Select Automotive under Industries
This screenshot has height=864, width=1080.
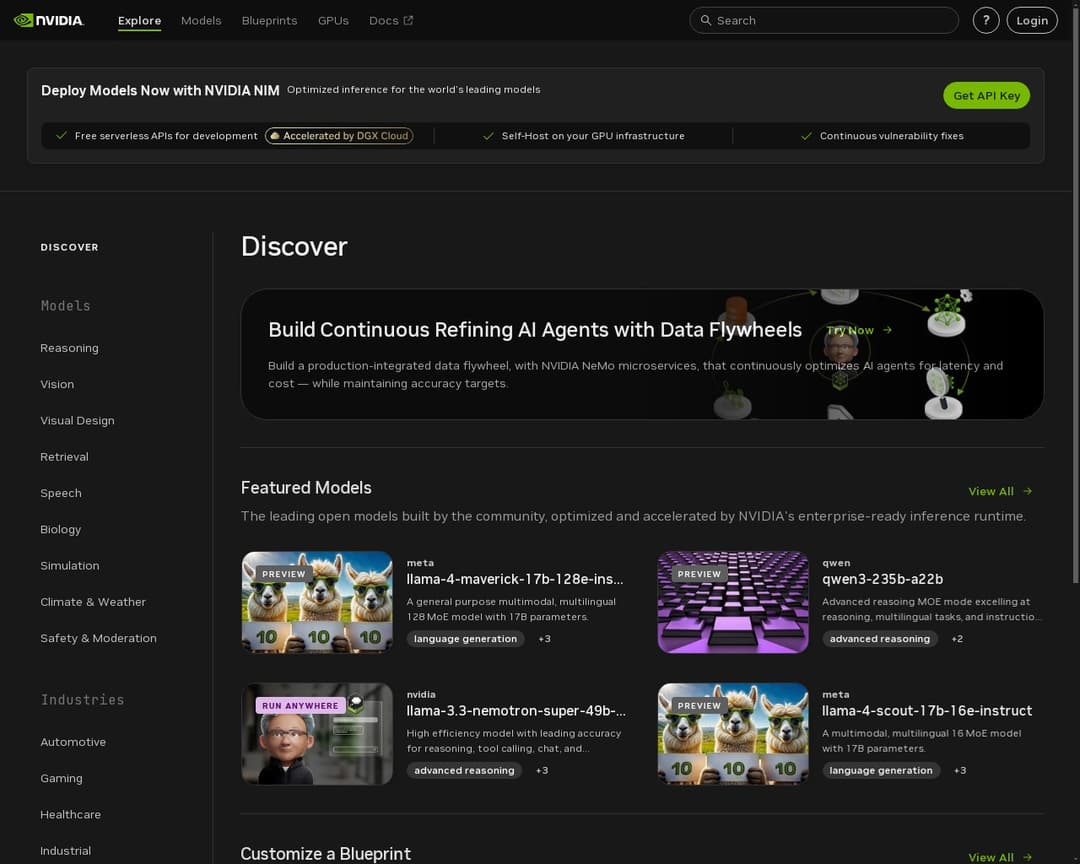tap(73, 742)
